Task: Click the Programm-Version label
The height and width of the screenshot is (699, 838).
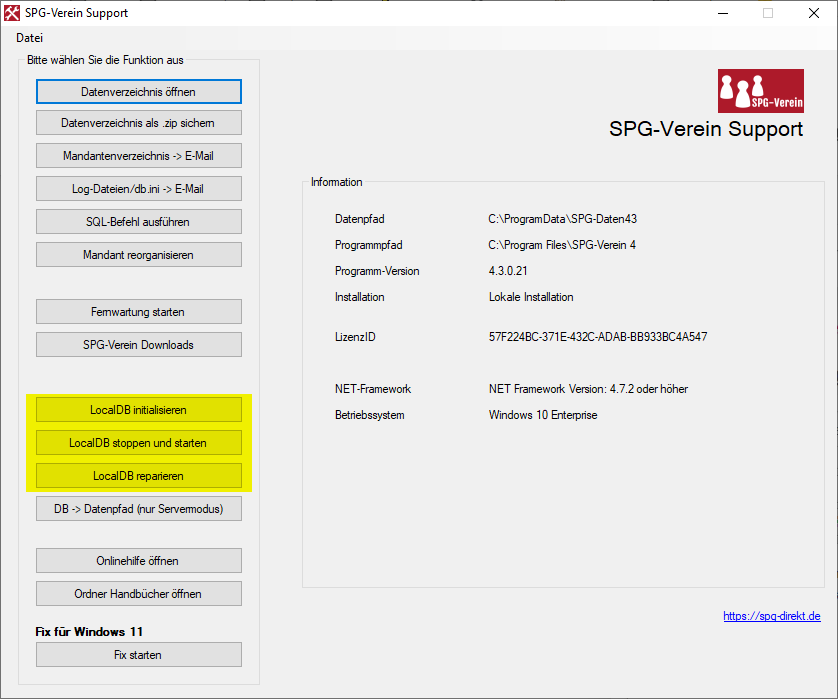Action: pyautogui.click(x=377, y=271)
